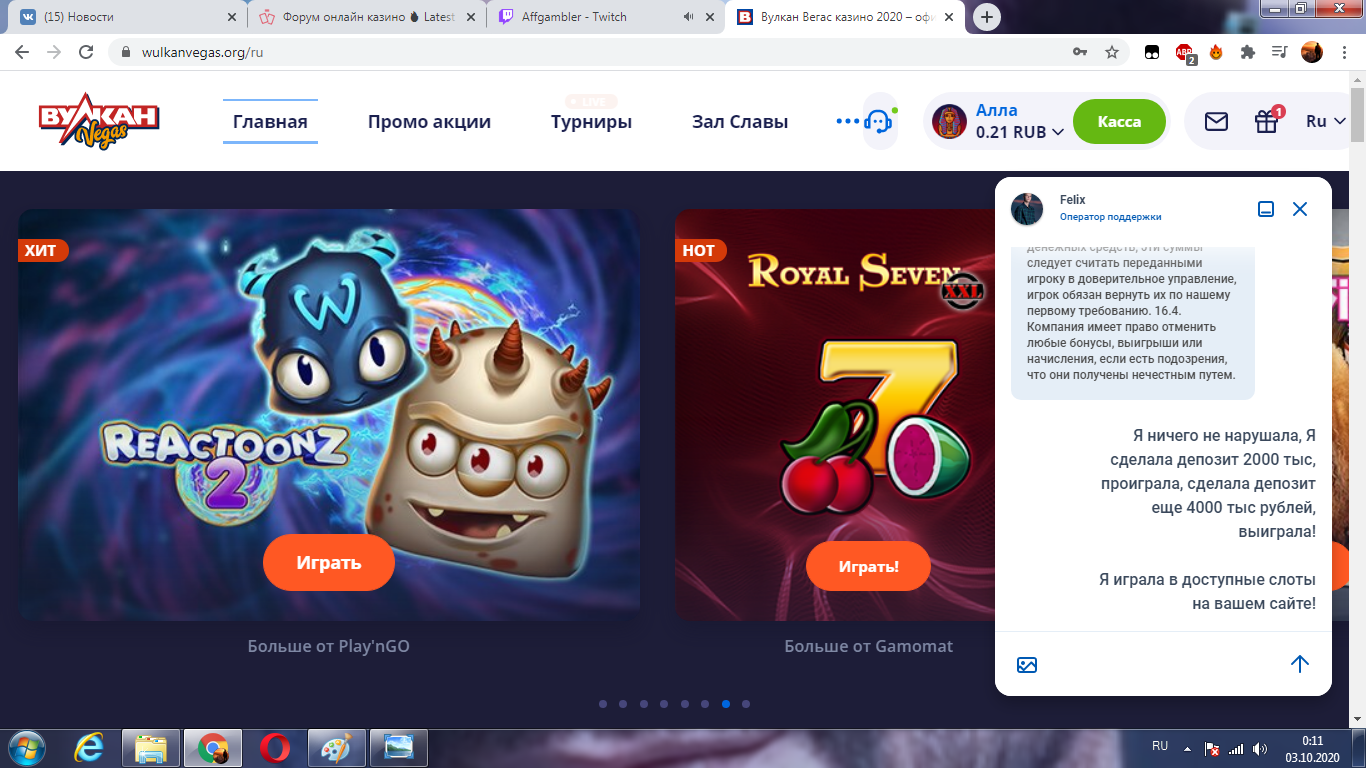Launch Internet Explorer from the taskbar
The image size is (1366, 768).
(90, 748)
